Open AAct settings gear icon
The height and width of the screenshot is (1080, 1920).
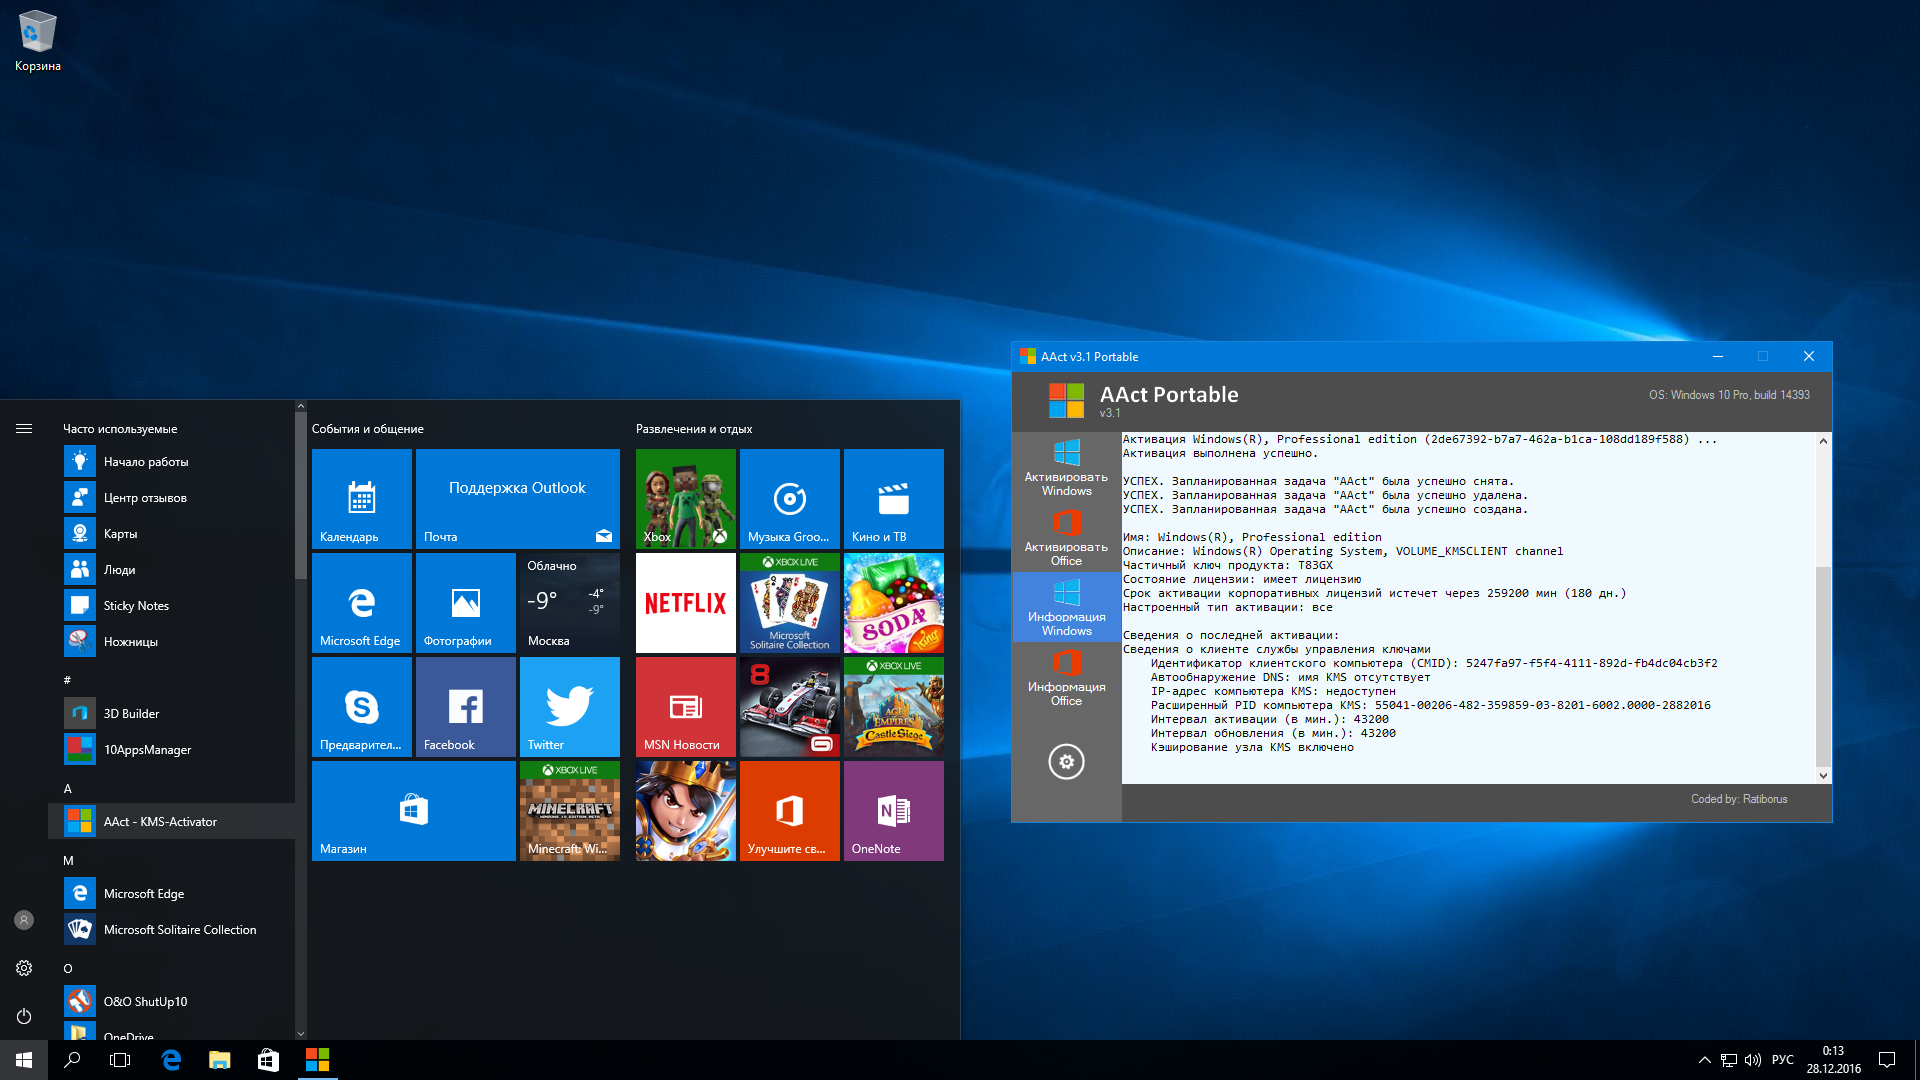point(1066,762)
